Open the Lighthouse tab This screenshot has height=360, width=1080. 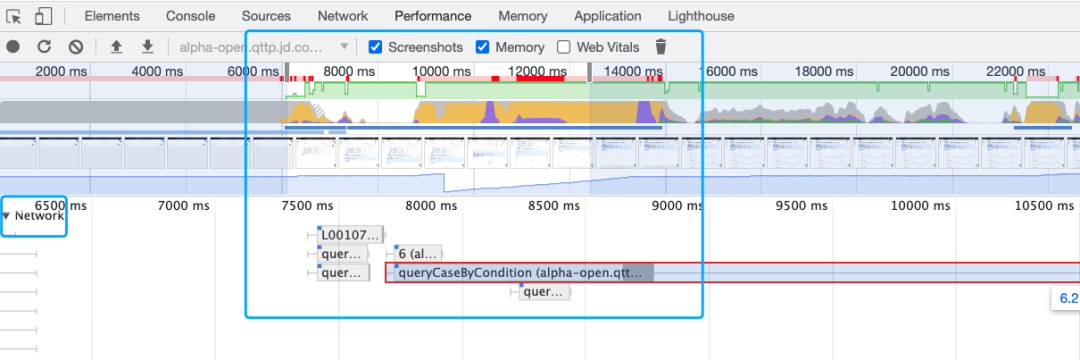tap(701, 16)
